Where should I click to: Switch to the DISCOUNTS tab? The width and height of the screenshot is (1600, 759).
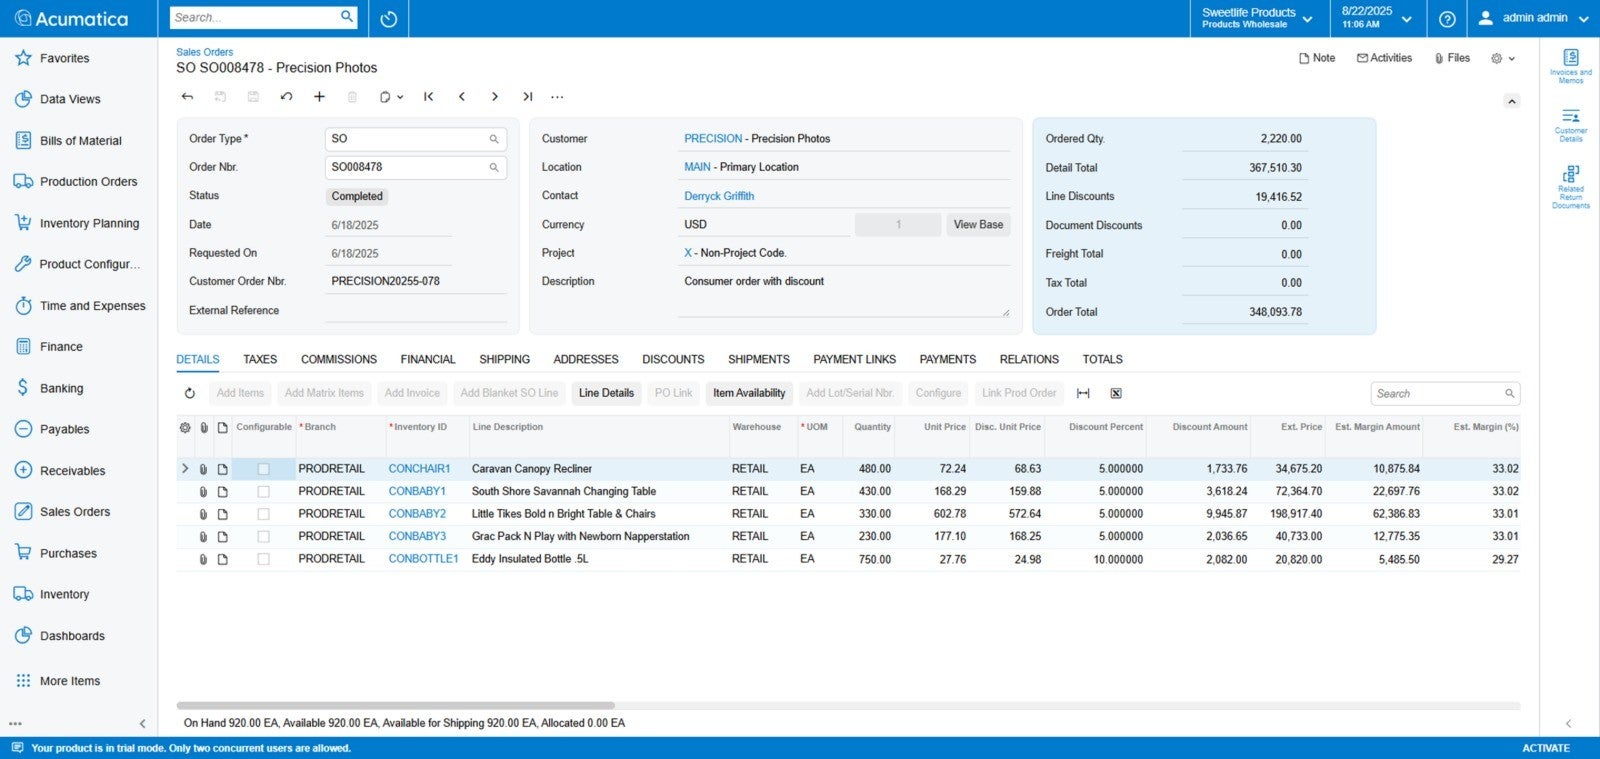point(673,359)
